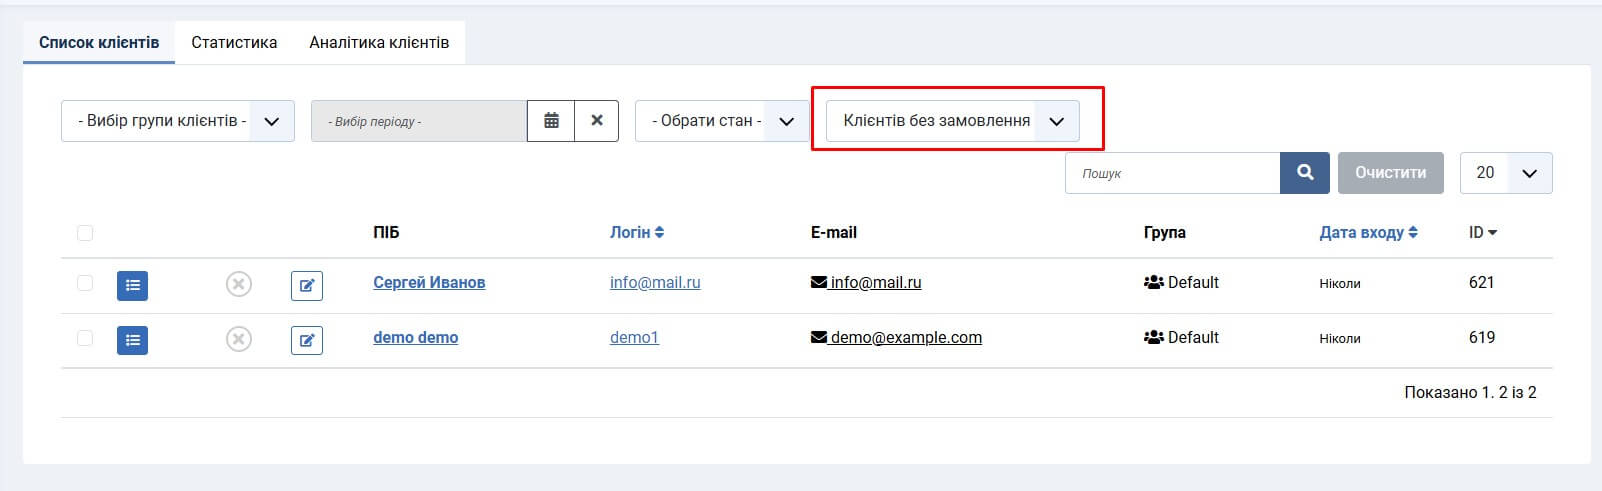The image size is (1602, 491).
Task: Click delete circle icon for Сергей Иванов
Action: tap(238, 285)
